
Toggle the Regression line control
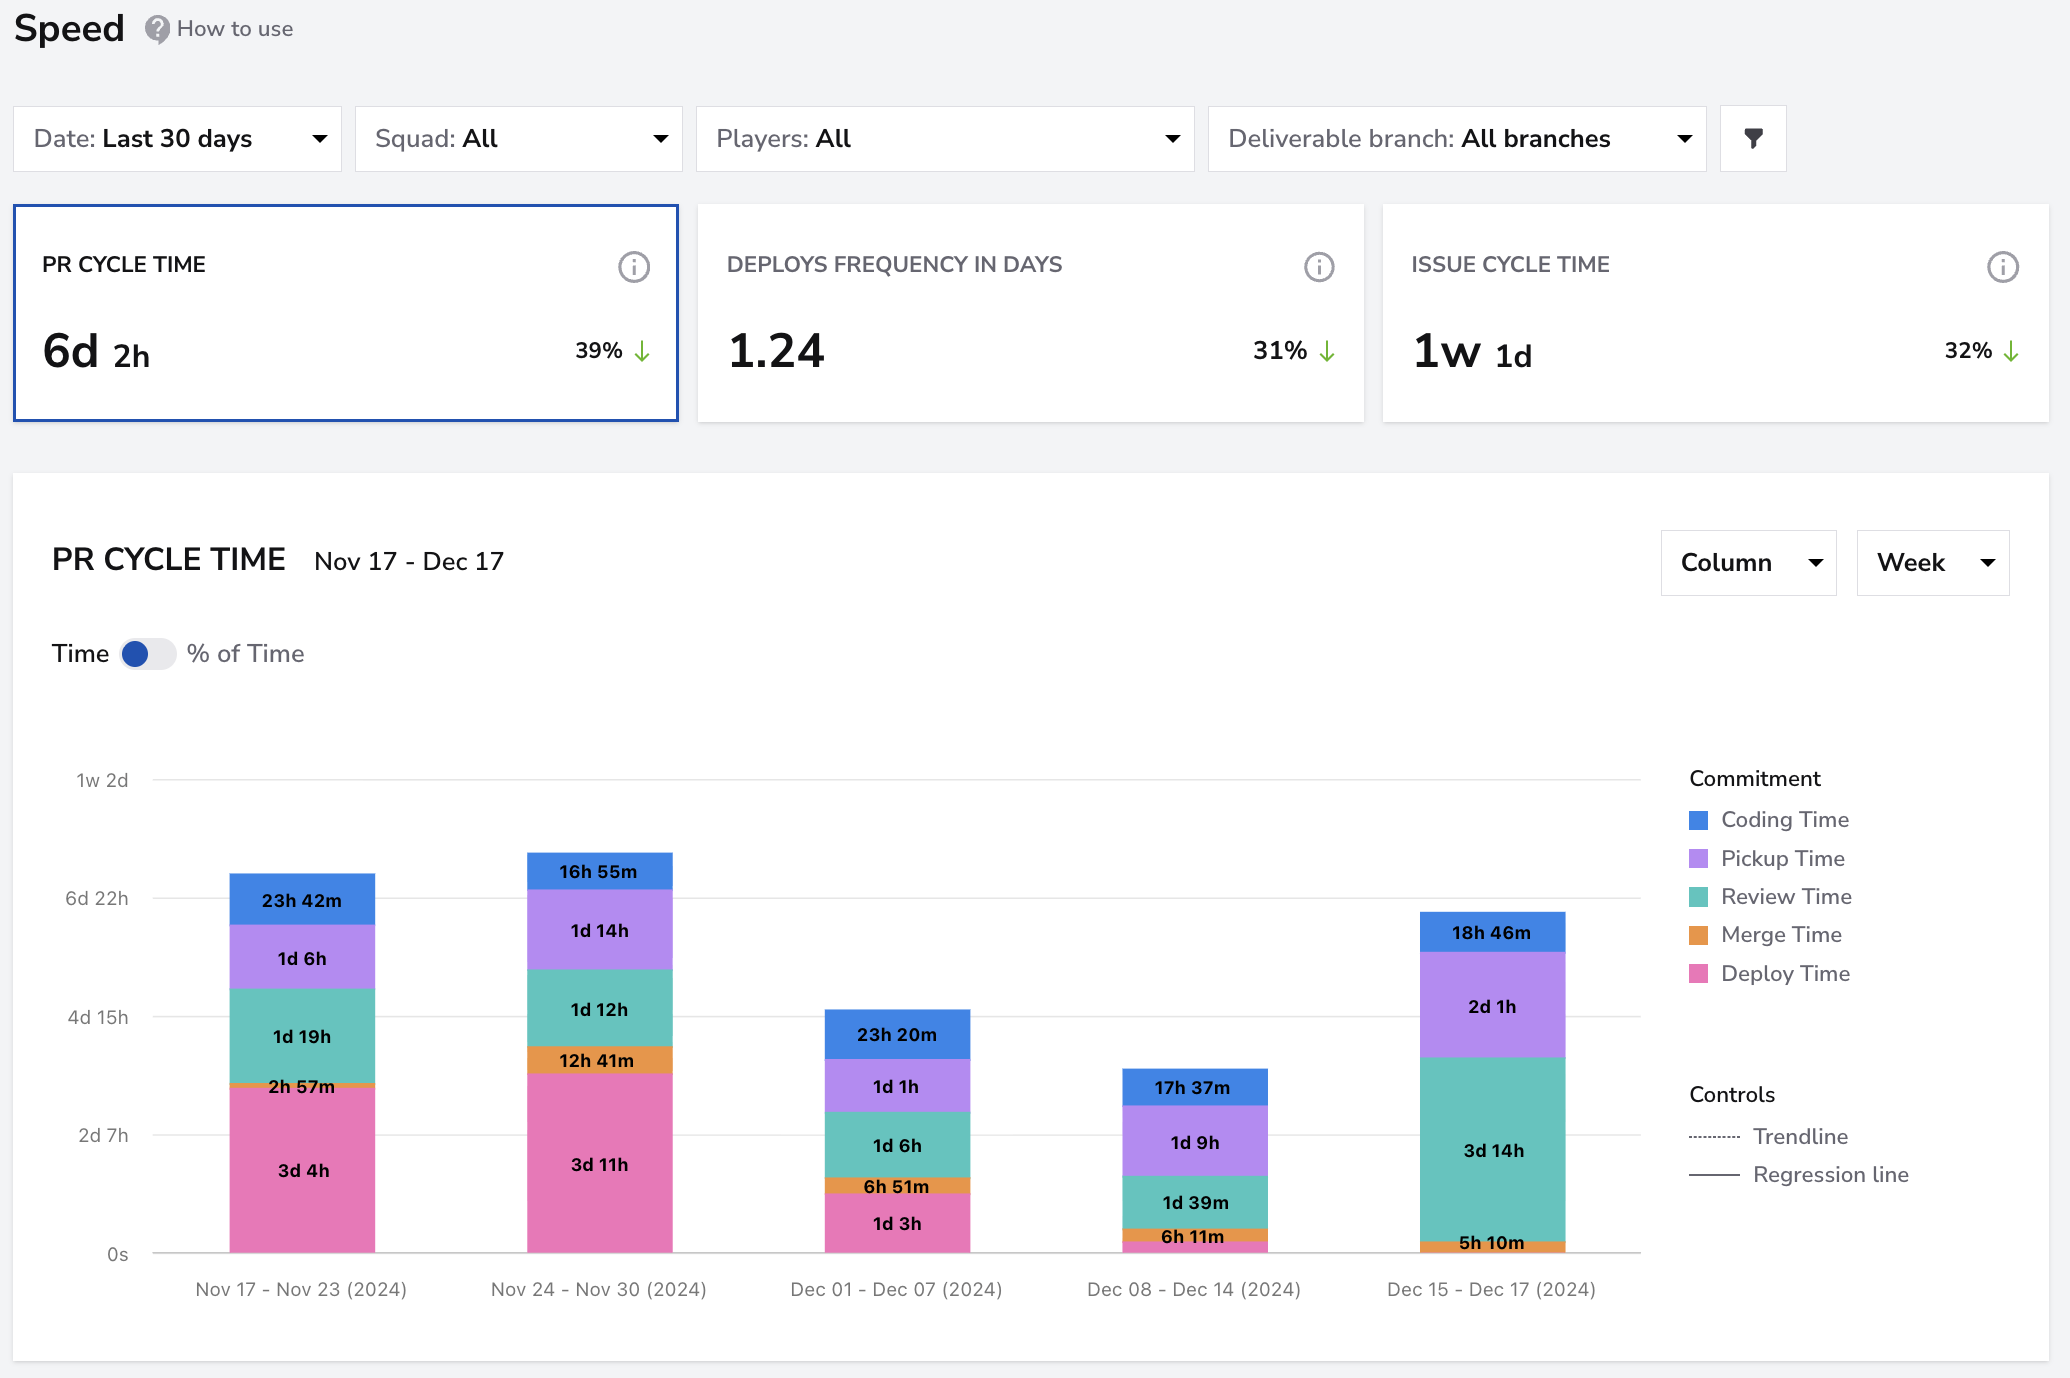tap(1798, 1175)
